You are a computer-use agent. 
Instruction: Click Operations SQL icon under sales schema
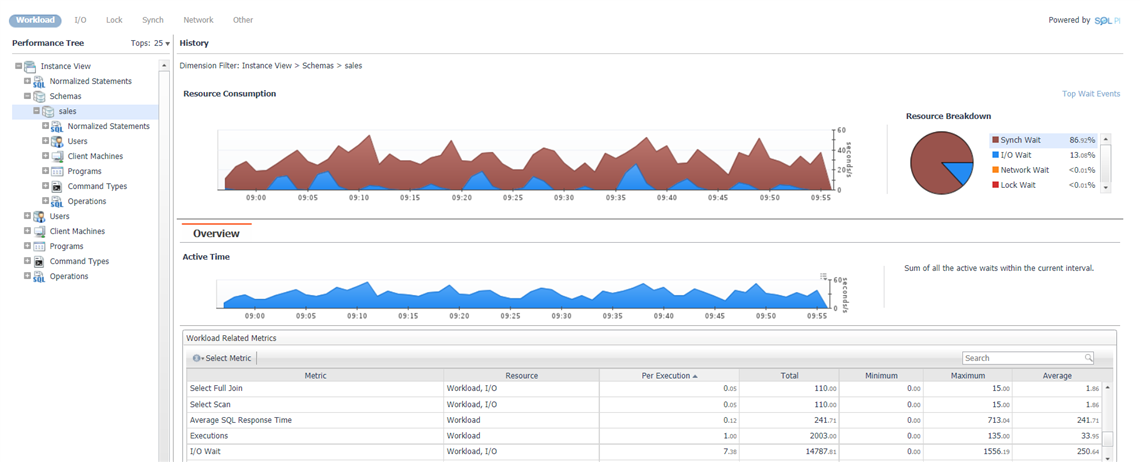click(x=57, y=202)
